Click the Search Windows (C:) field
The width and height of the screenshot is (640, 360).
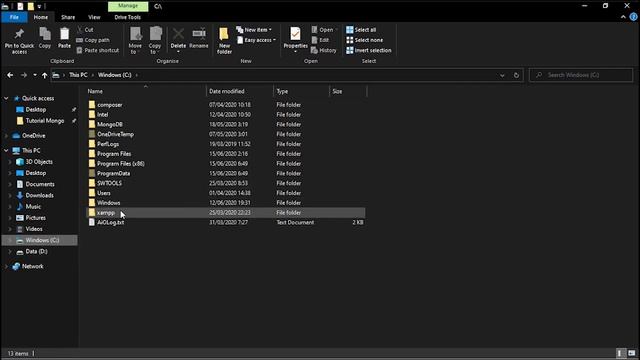[581, 75]
